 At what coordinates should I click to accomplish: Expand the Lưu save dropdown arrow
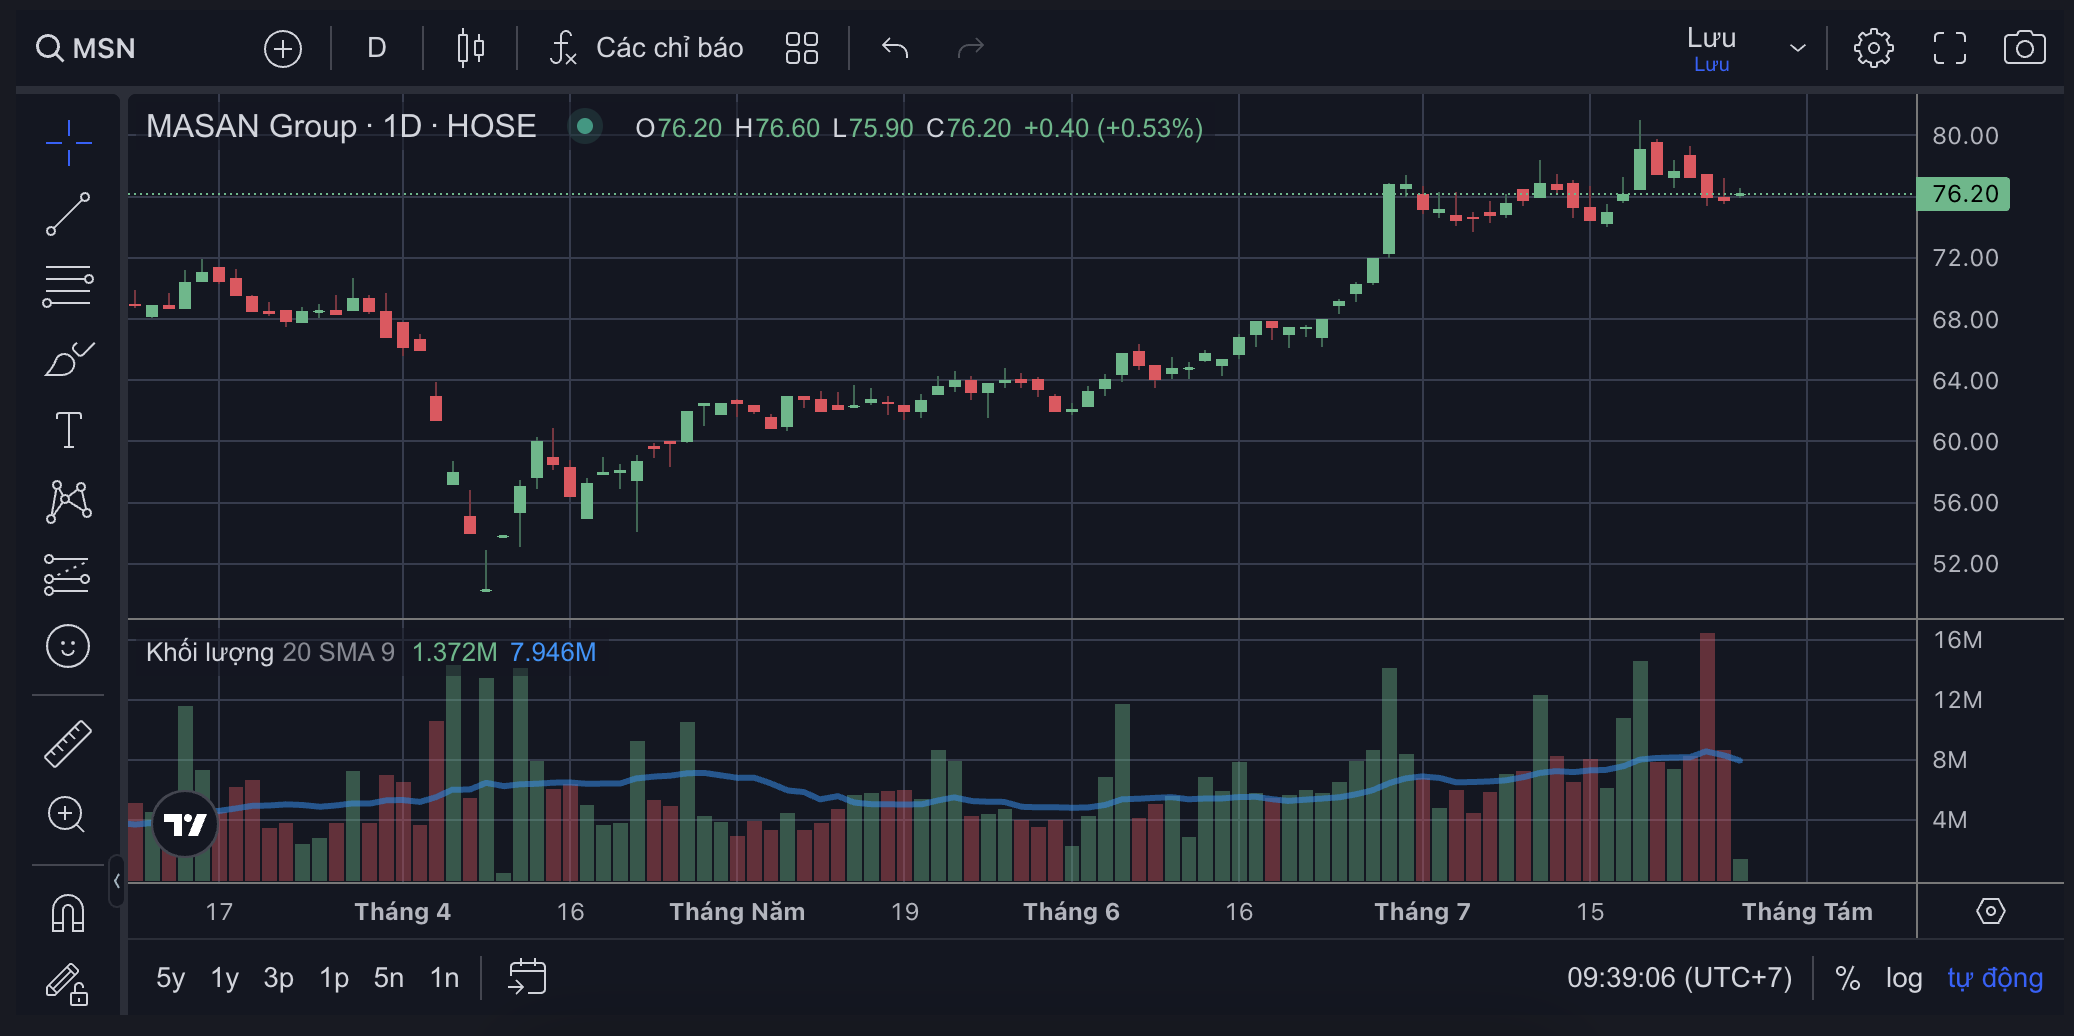1797,48
